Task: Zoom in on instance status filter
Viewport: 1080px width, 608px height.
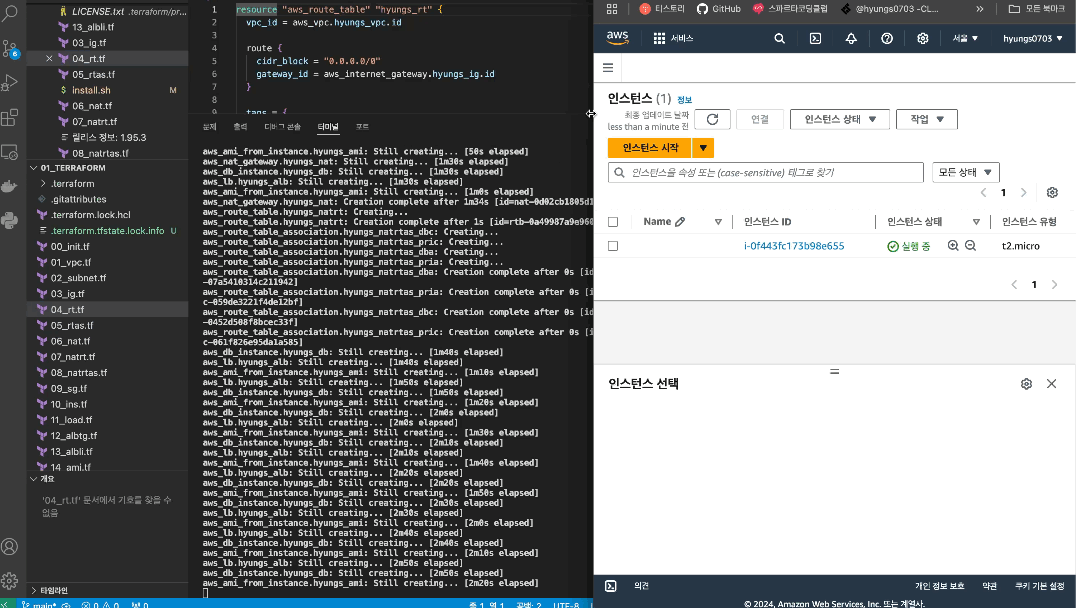Action: (x=953, y=246)
